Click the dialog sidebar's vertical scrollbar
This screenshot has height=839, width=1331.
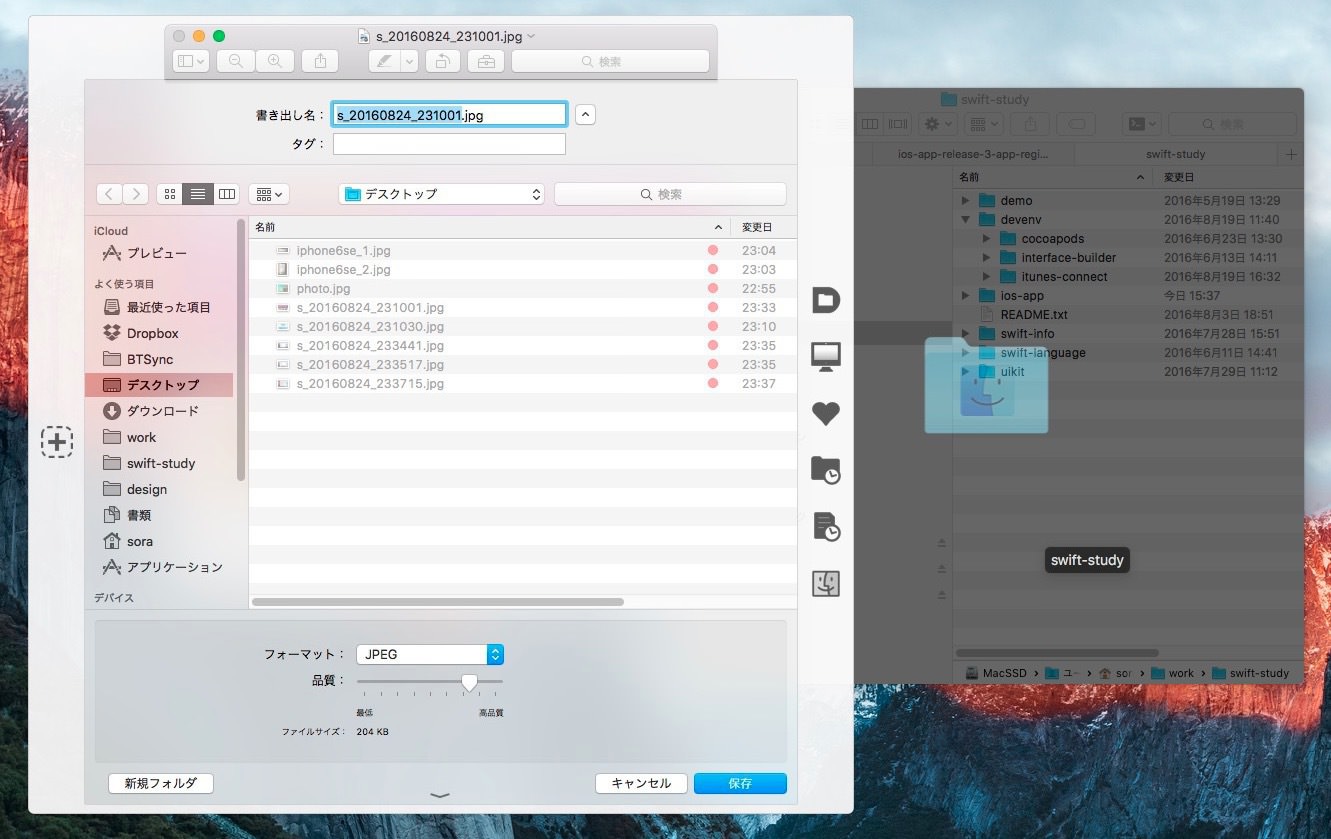click(241, 350)
